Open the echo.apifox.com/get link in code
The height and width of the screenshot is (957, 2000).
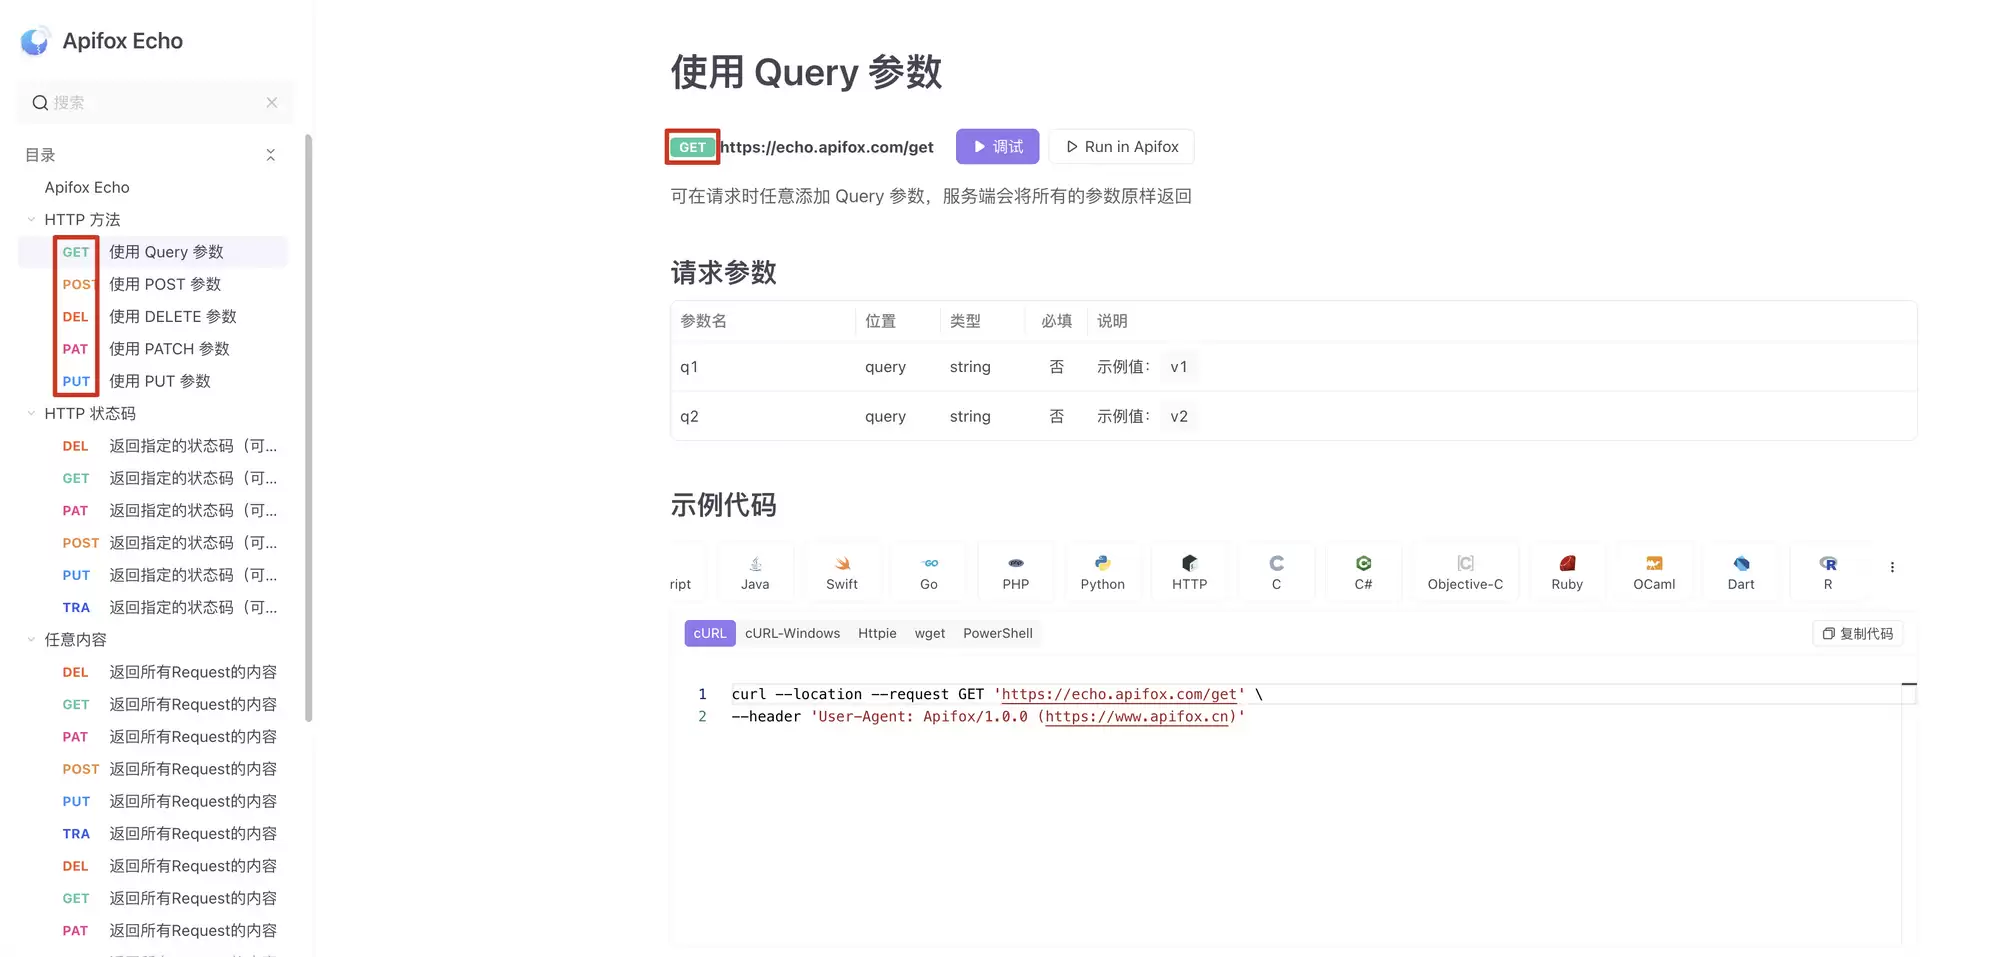point(1119,694)
